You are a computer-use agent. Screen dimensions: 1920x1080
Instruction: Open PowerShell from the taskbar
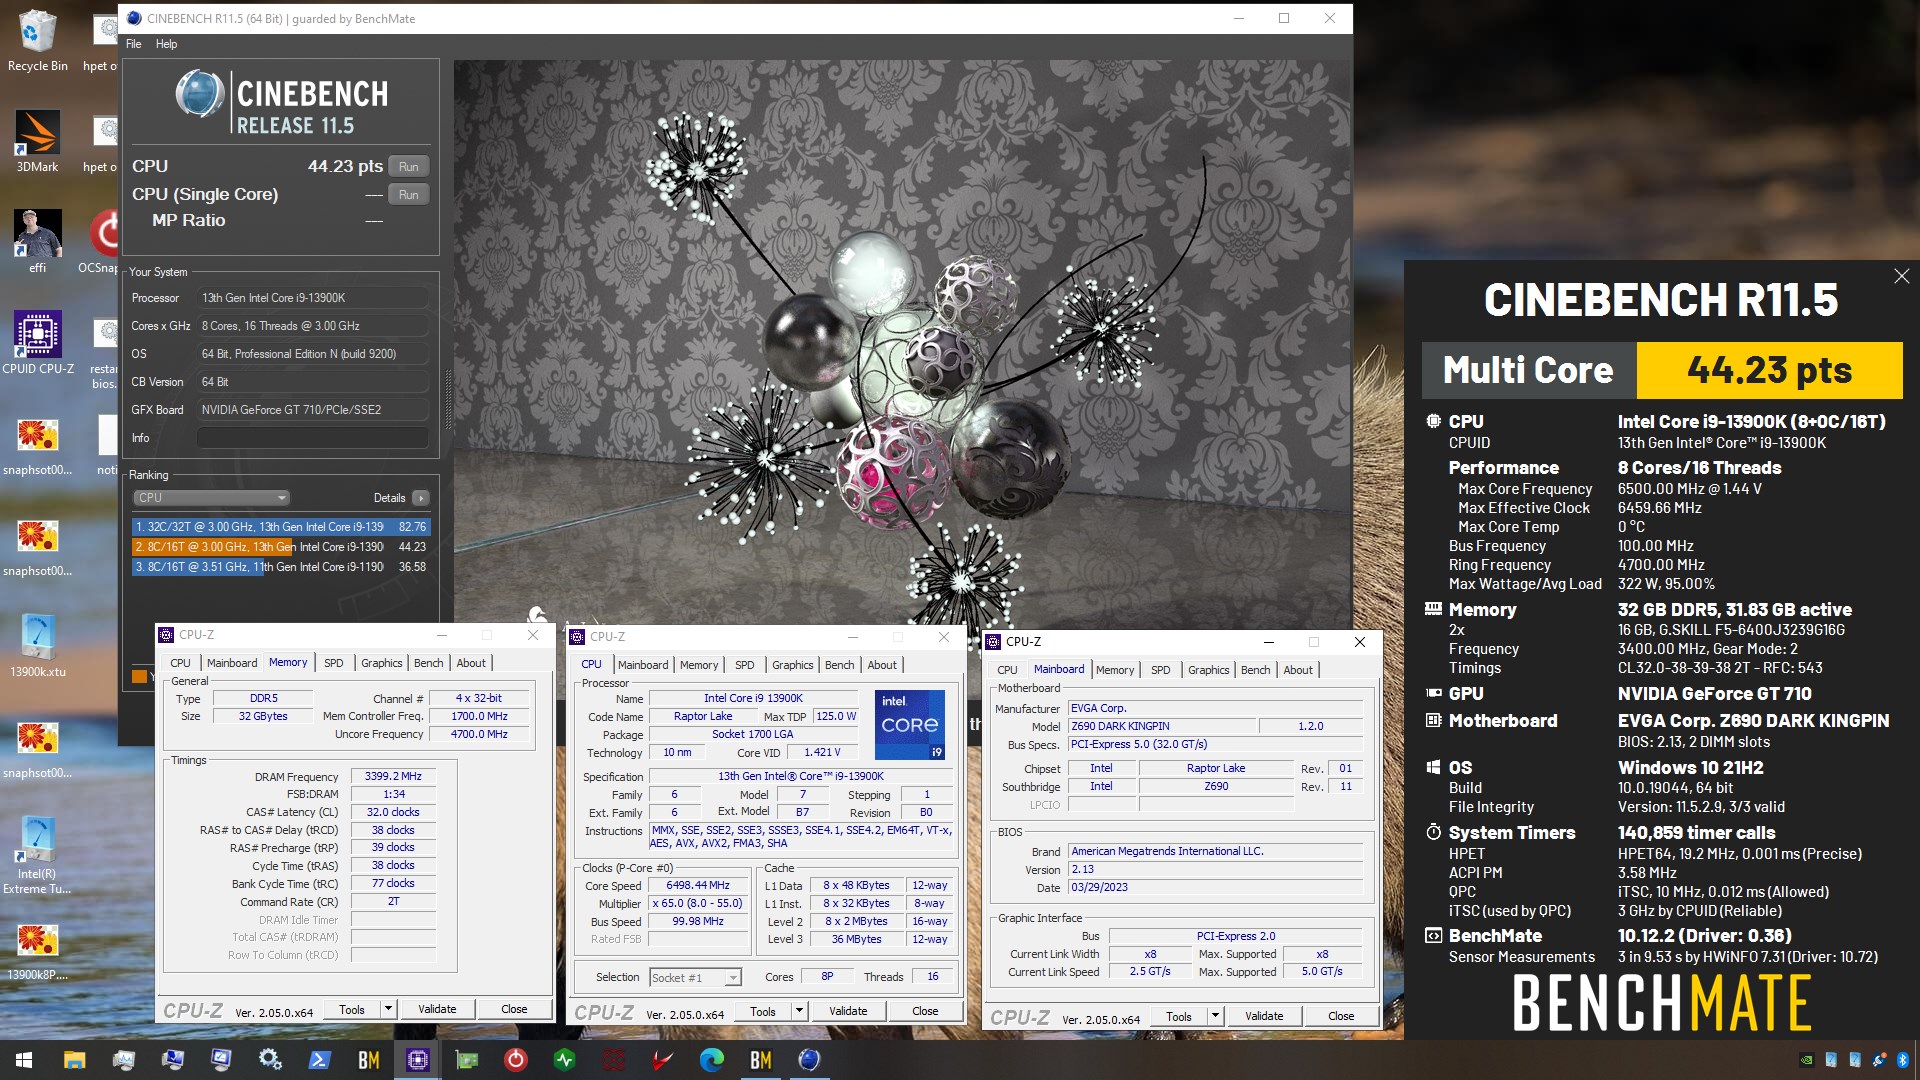coord(319,1060)
